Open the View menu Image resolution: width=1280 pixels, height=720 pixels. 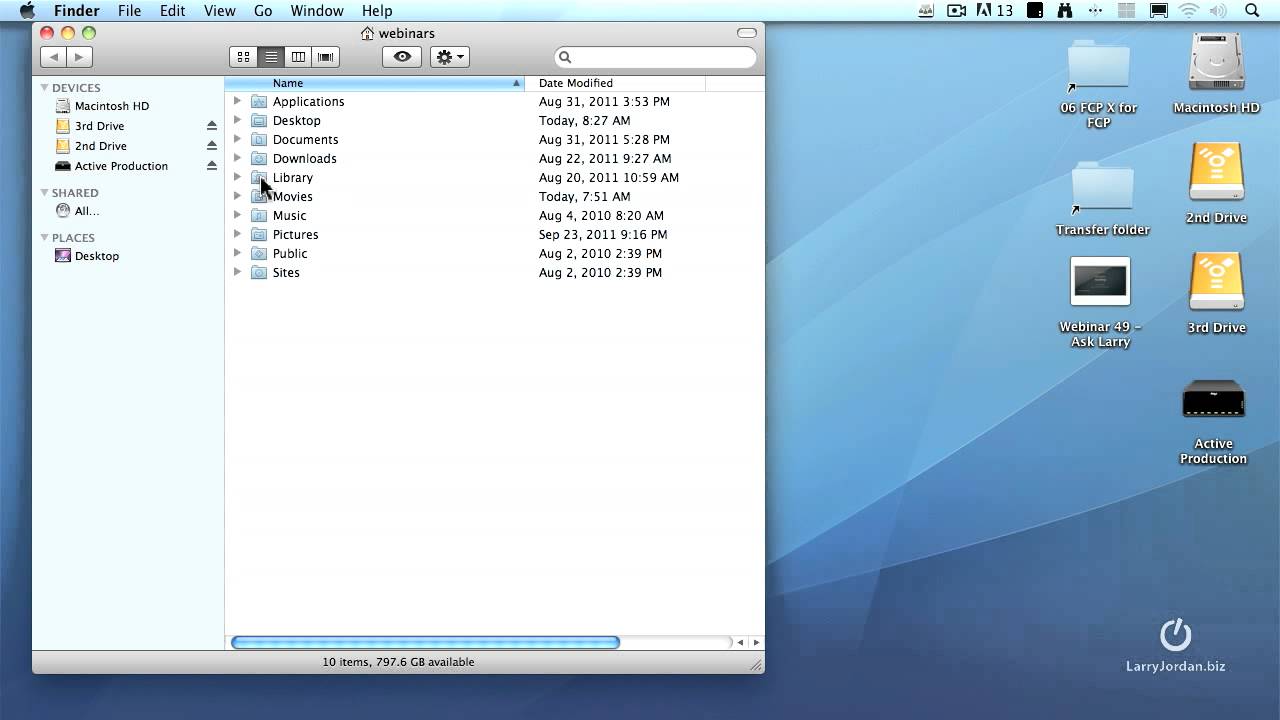pyautogui.click(x=219, y=11)
